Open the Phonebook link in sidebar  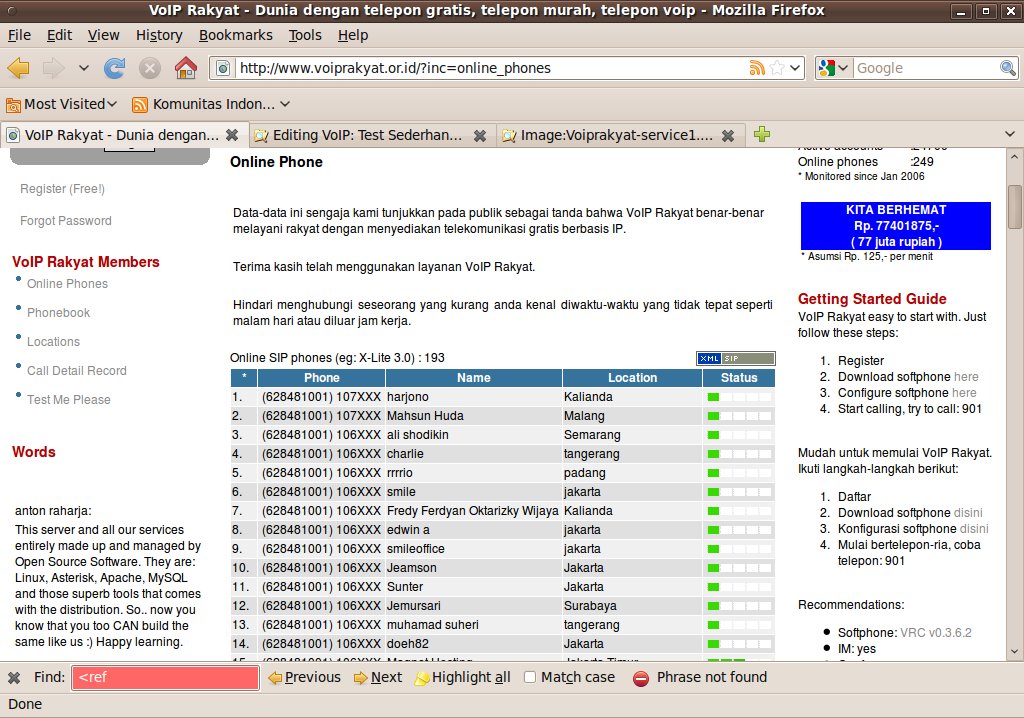click(58, 313)
